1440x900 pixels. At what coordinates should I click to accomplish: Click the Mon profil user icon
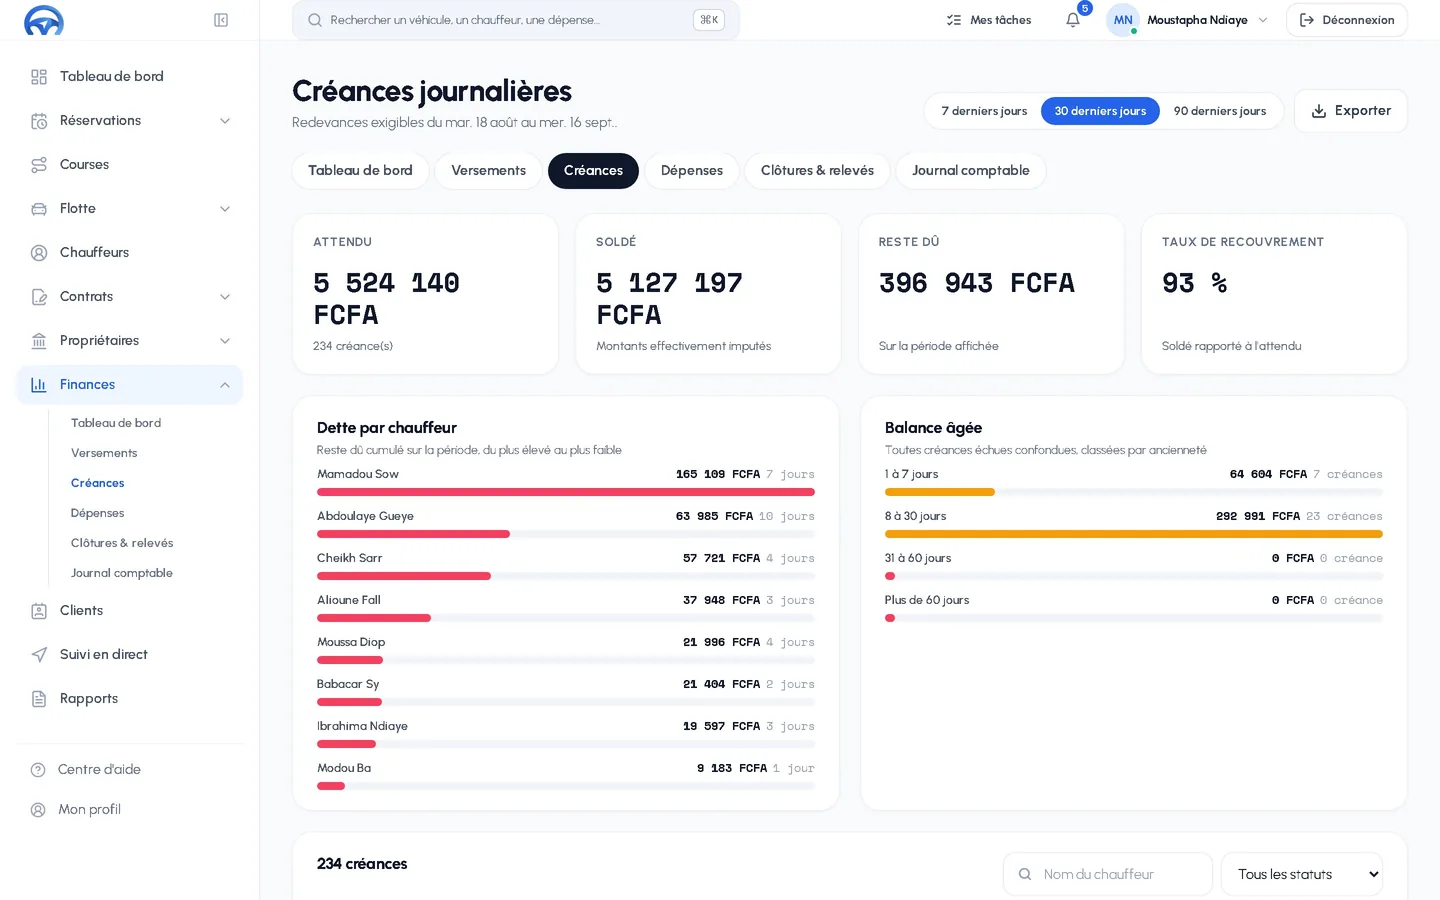(38, 810)
